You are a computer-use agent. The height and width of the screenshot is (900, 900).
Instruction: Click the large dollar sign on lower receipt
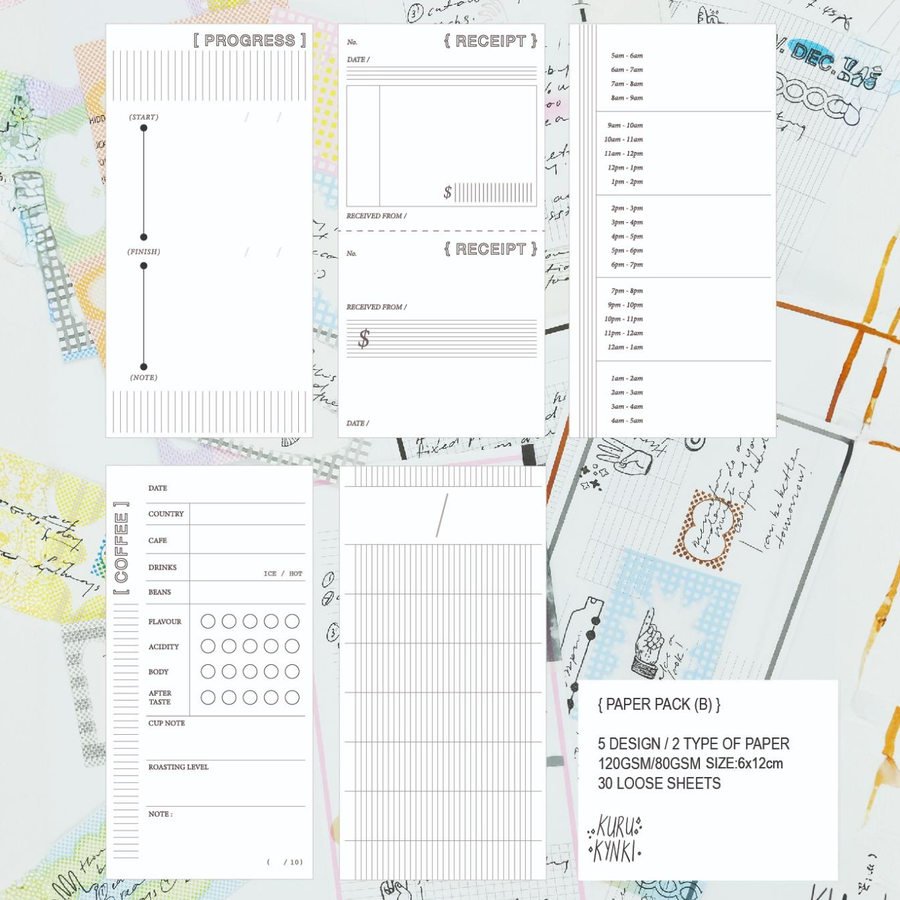[363, 338]
